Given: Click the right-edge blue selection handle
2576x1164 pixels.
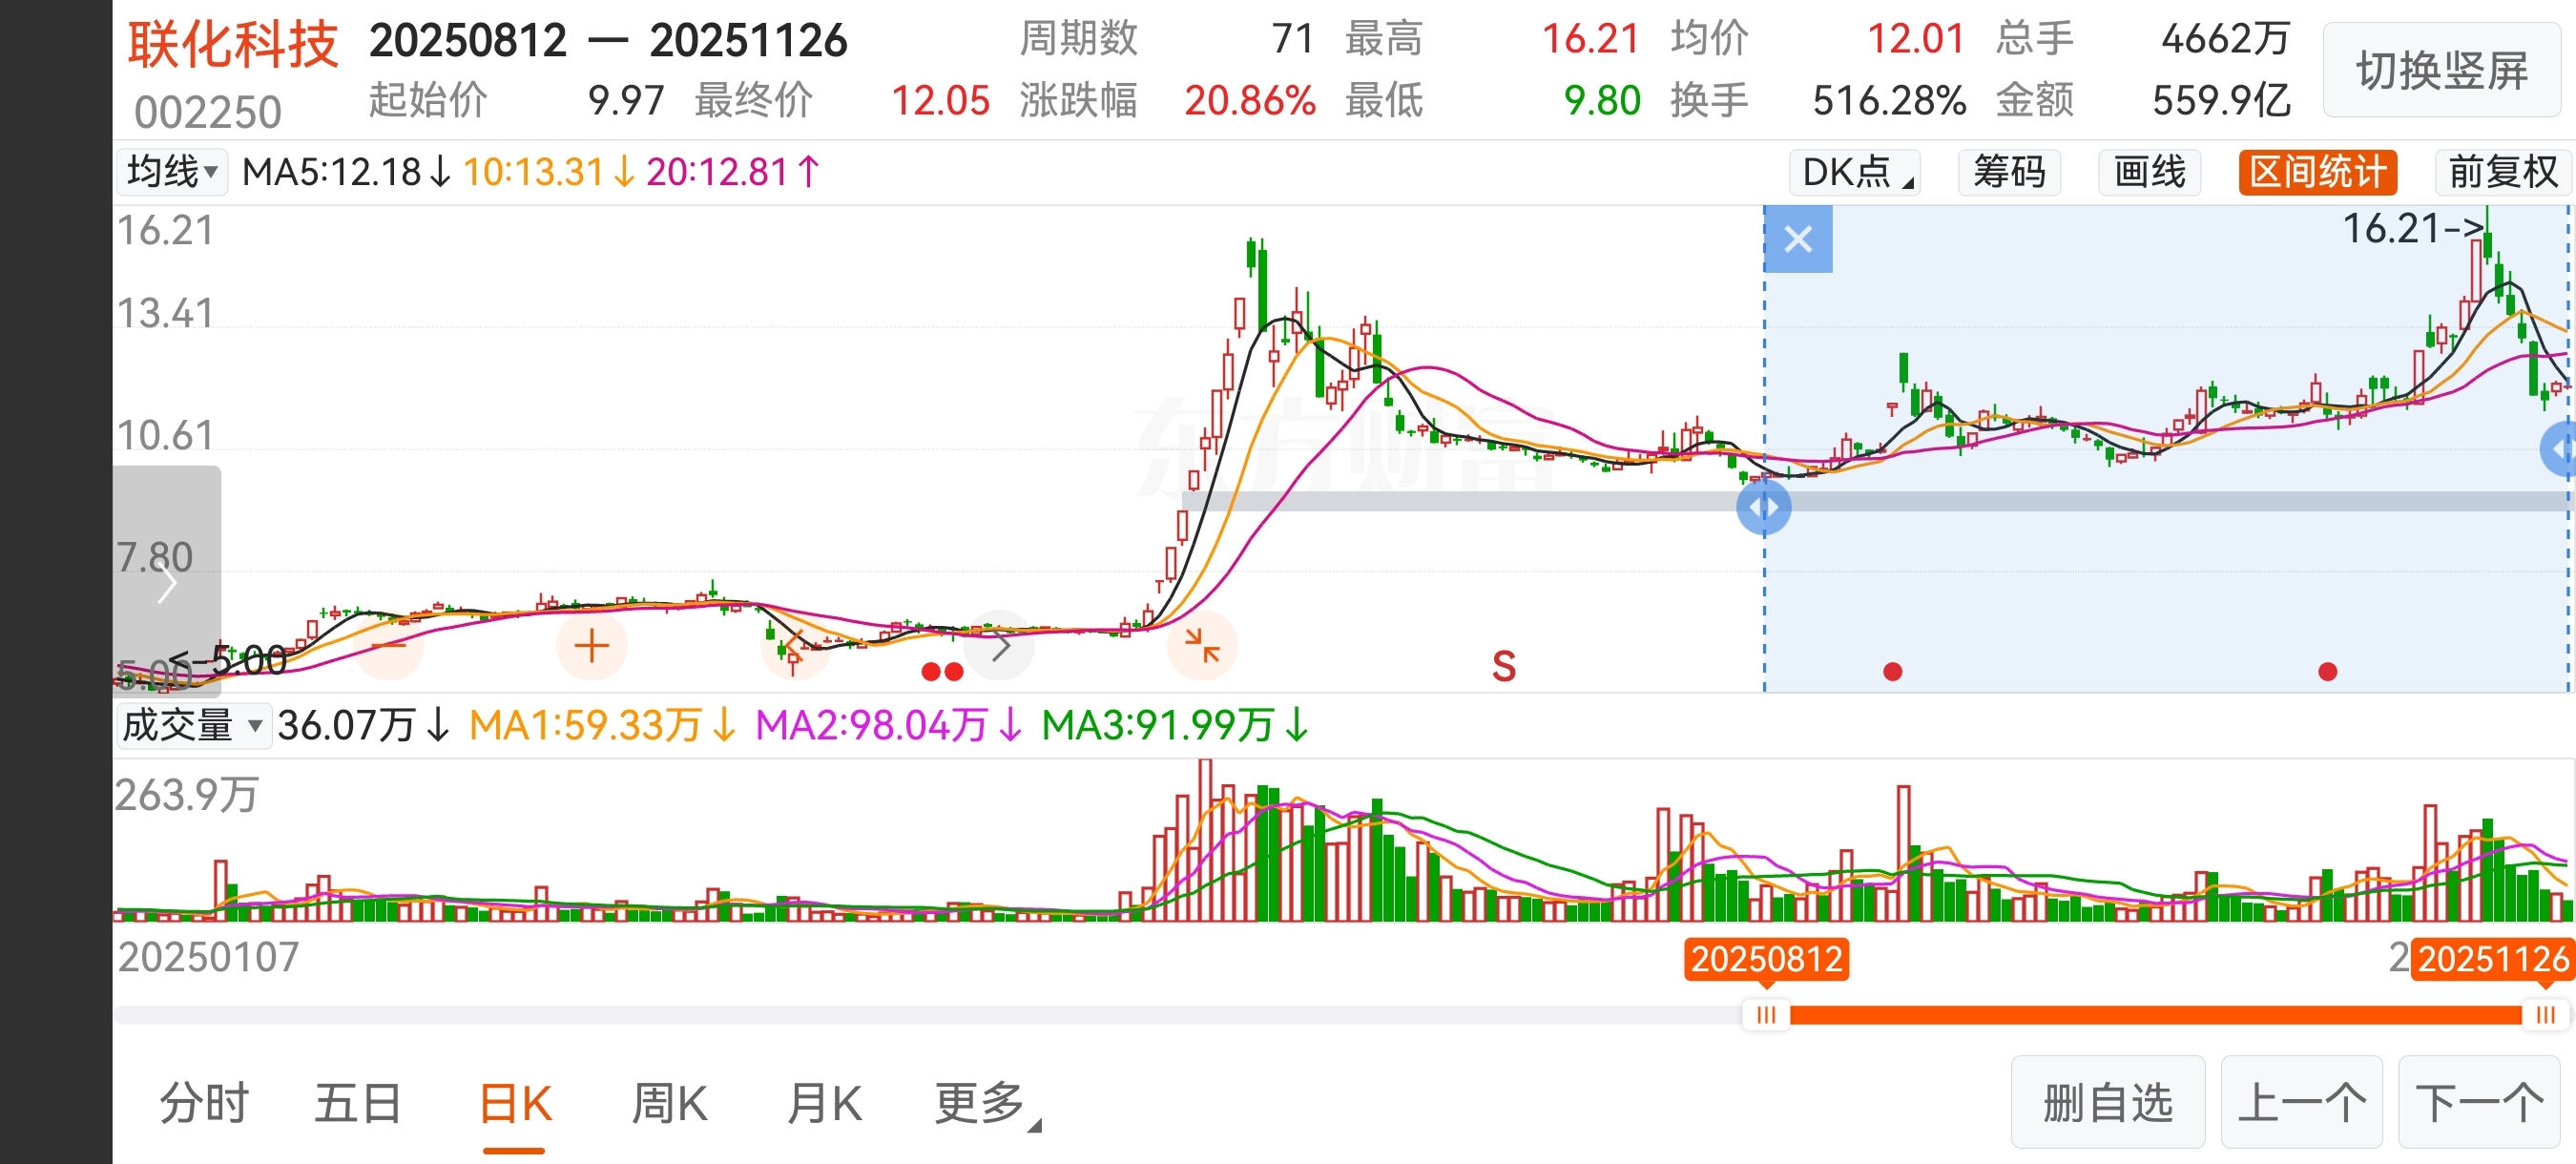Looking at the screenshot, I should tap(2561, 450).
